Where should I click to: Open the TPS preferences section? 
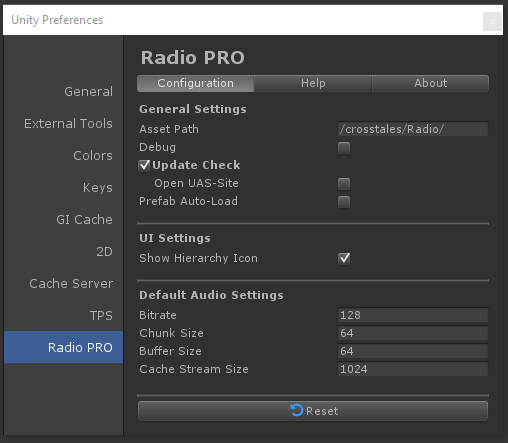[x=63, y=315]
